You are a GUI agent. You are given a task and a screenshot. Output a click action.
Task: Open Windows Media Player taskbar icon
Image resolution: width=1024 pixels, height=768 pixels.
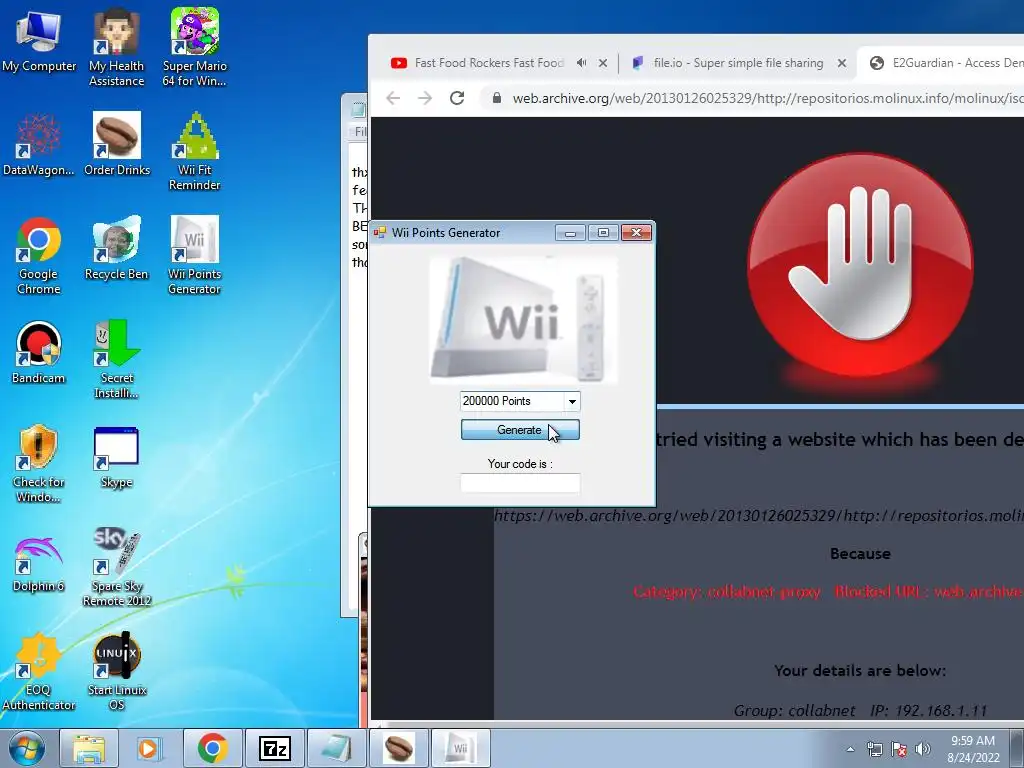[x=149, y=748]
